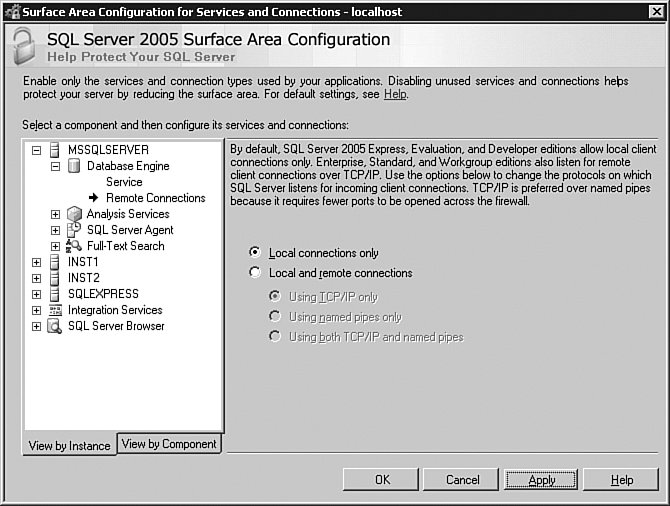Select the Full-Text Search label
The width and height of the screenshot is (670, 506).
click(126, 246)
